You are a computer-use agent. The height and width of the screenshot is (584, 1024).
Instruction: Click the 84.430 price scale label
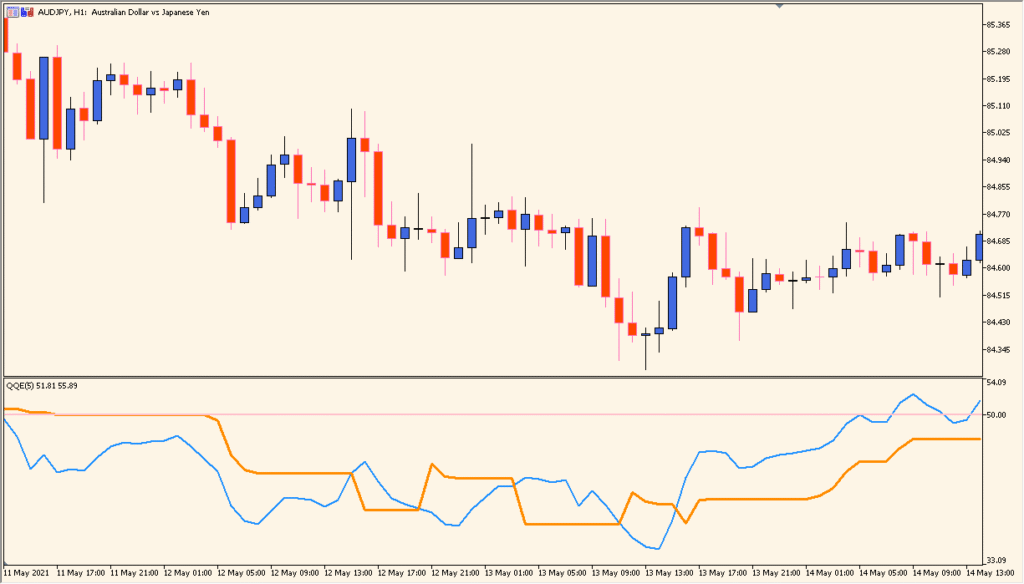[x=998, y=322]
